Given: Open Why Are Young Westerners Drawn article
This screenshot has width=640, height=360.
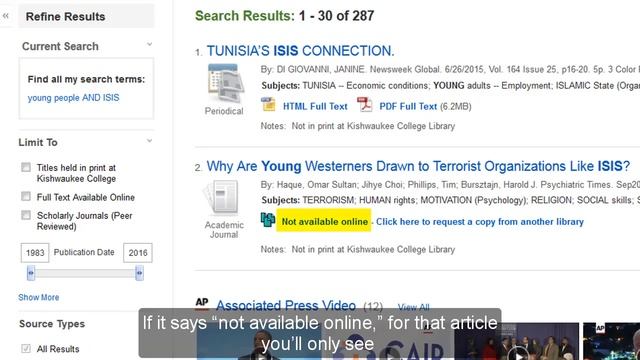Looking at the screenshot, I should (418, 167).
